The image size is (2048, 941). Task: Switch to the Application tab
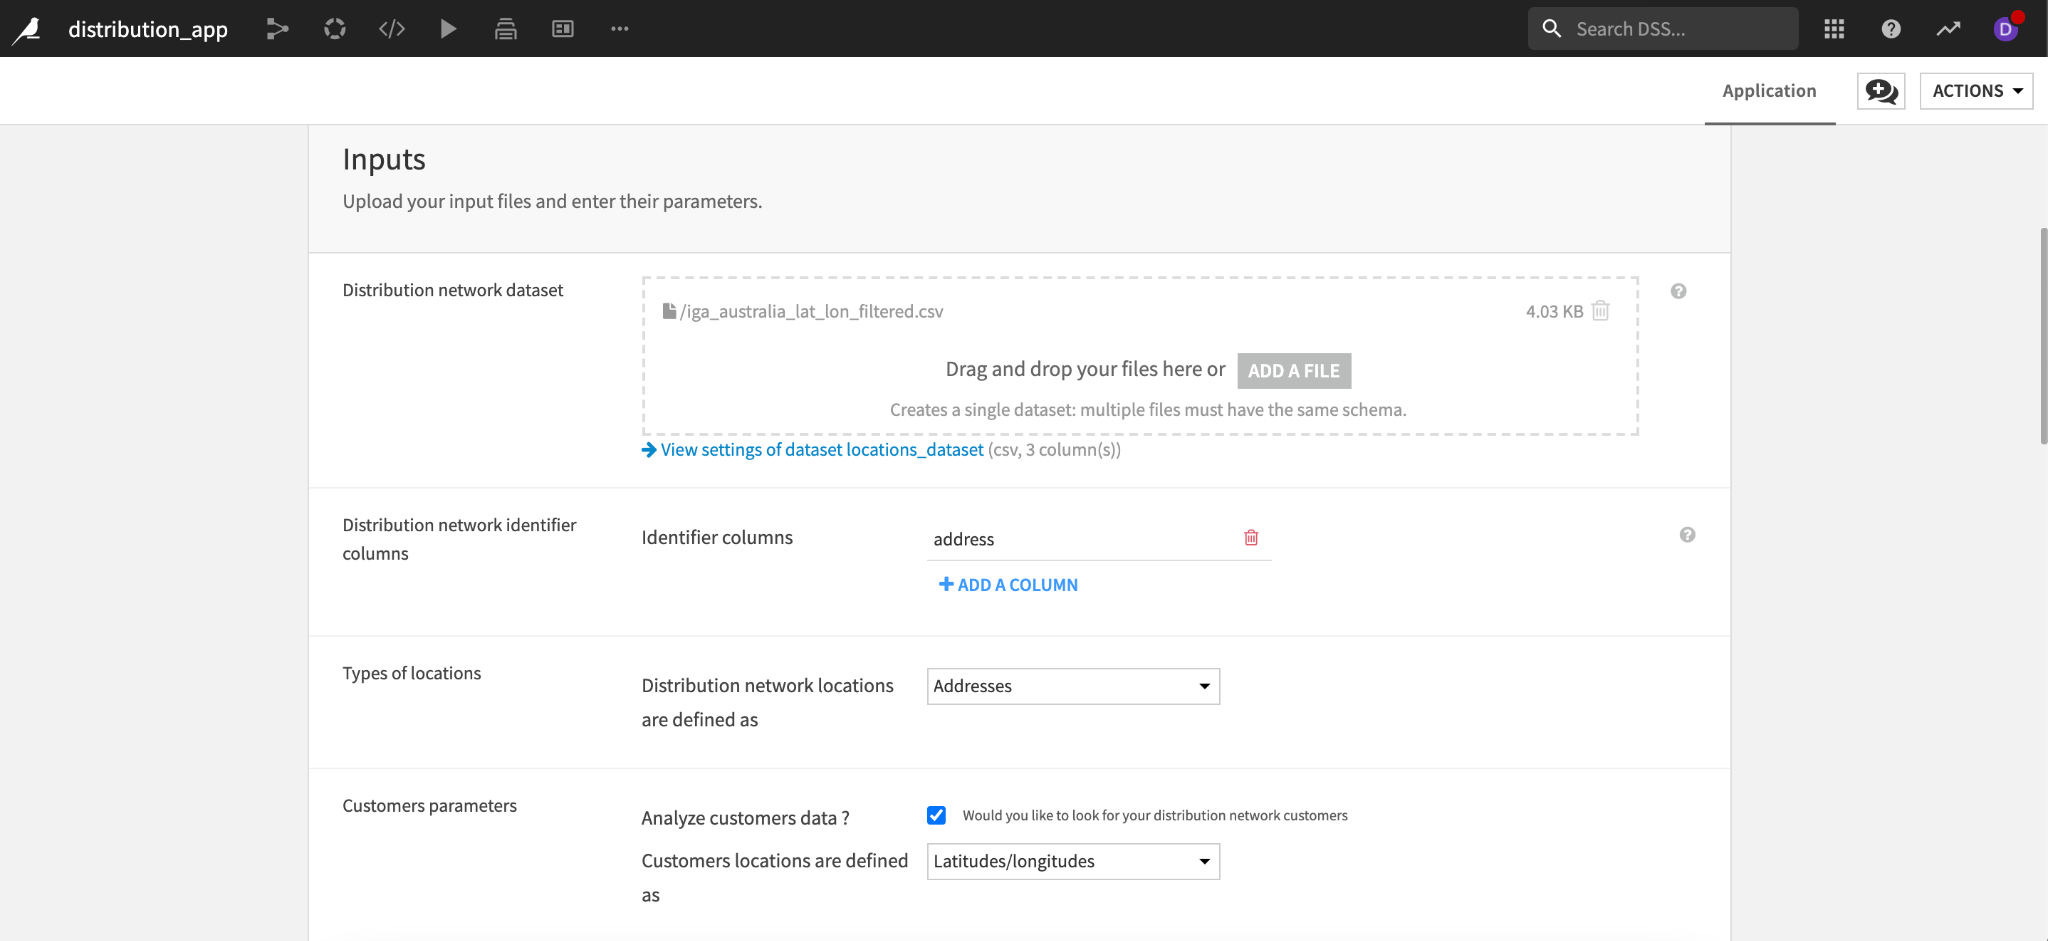[1769, 91]
